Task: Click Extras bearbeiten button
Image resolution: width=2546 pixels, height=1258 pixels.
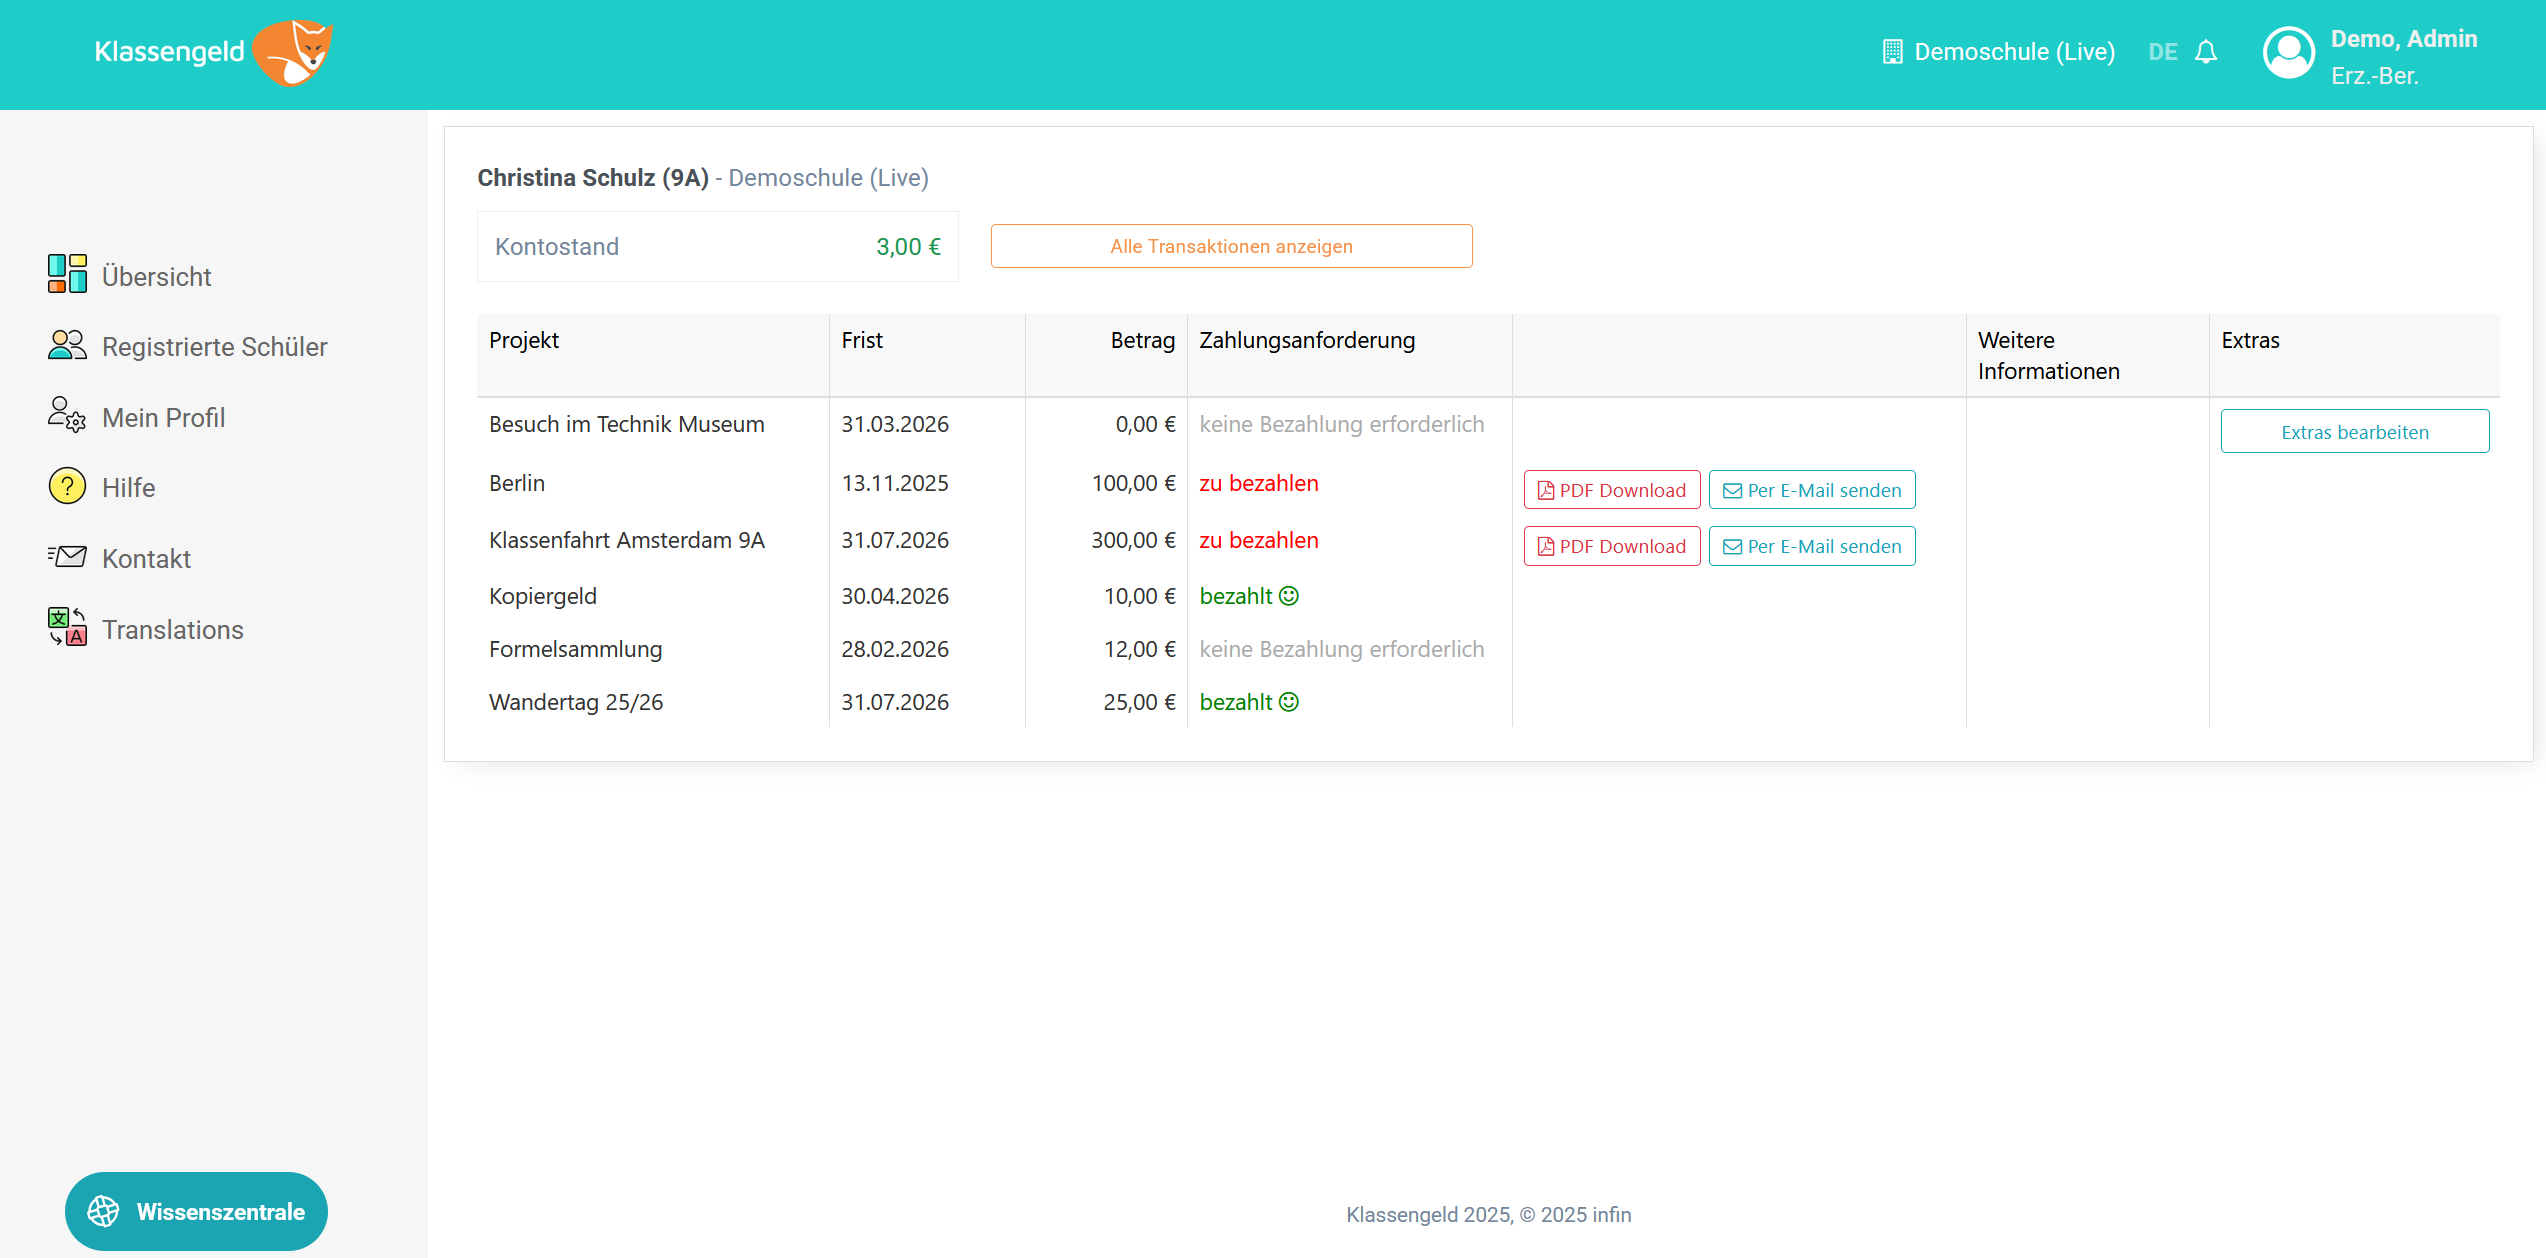Action: pos(2354,432)
